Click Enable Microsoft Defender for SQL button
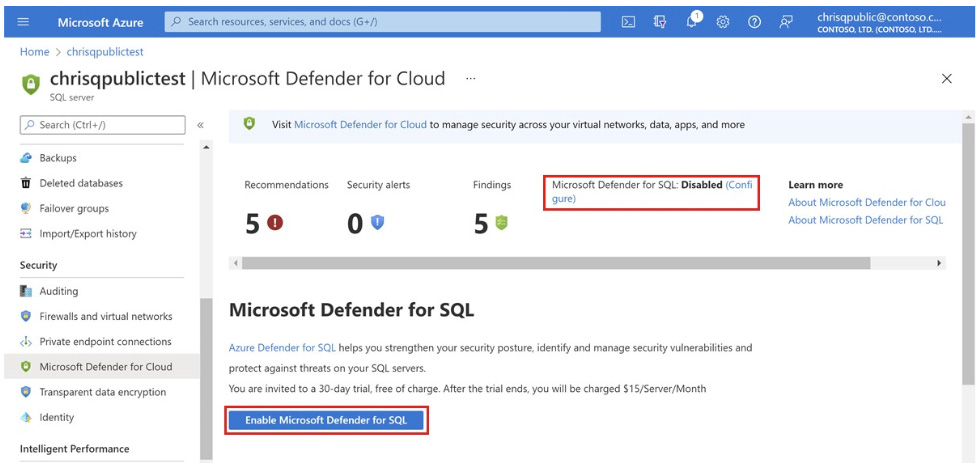 (326, 420)
